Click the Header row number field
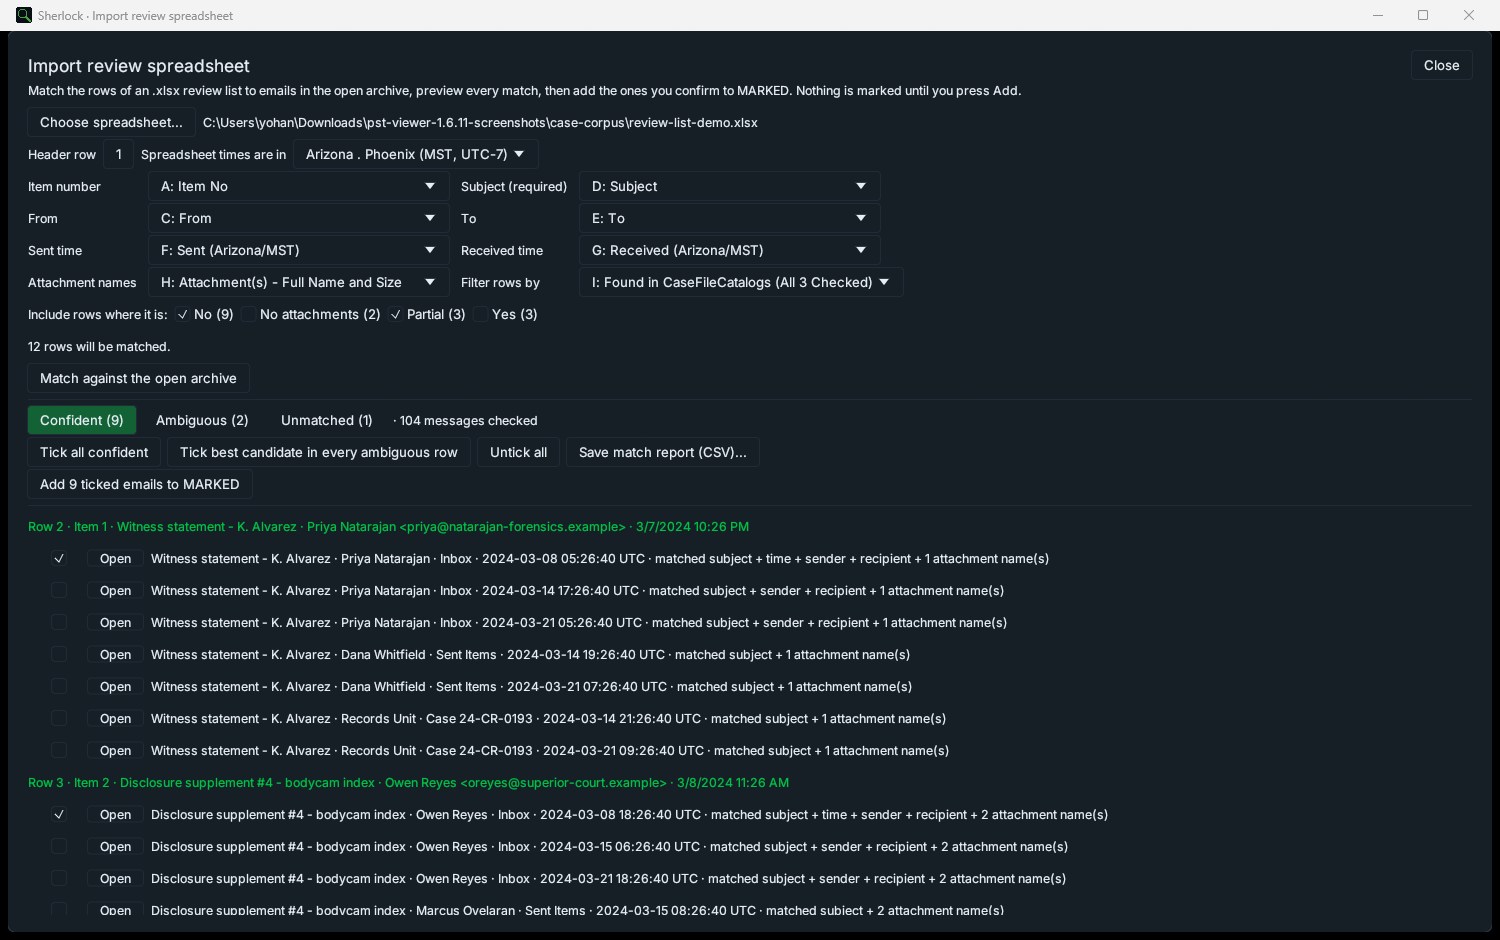1500x940 pixels. pyautogui.click(x=118, y=155)
